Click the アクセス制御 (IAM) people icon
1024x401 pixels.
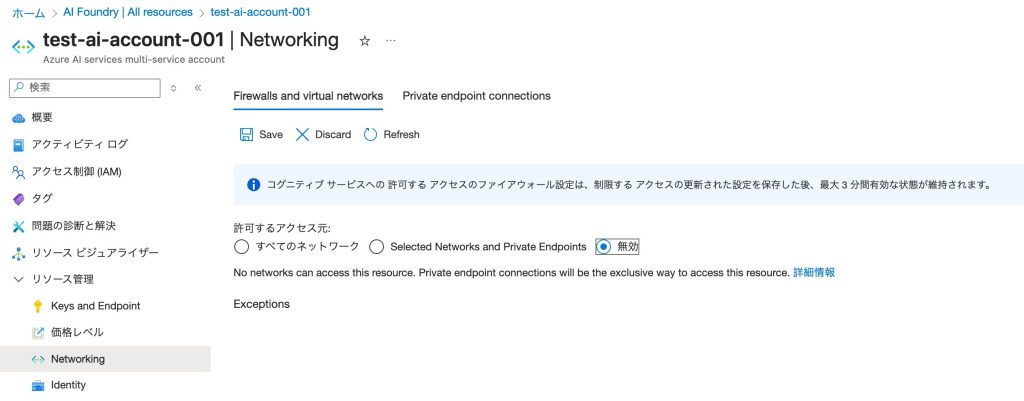[18, 171]
